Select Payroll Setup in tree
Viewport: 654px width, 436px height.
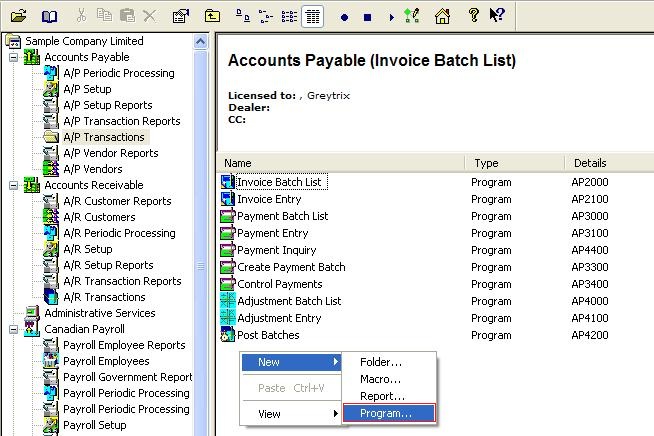[95, 425]
